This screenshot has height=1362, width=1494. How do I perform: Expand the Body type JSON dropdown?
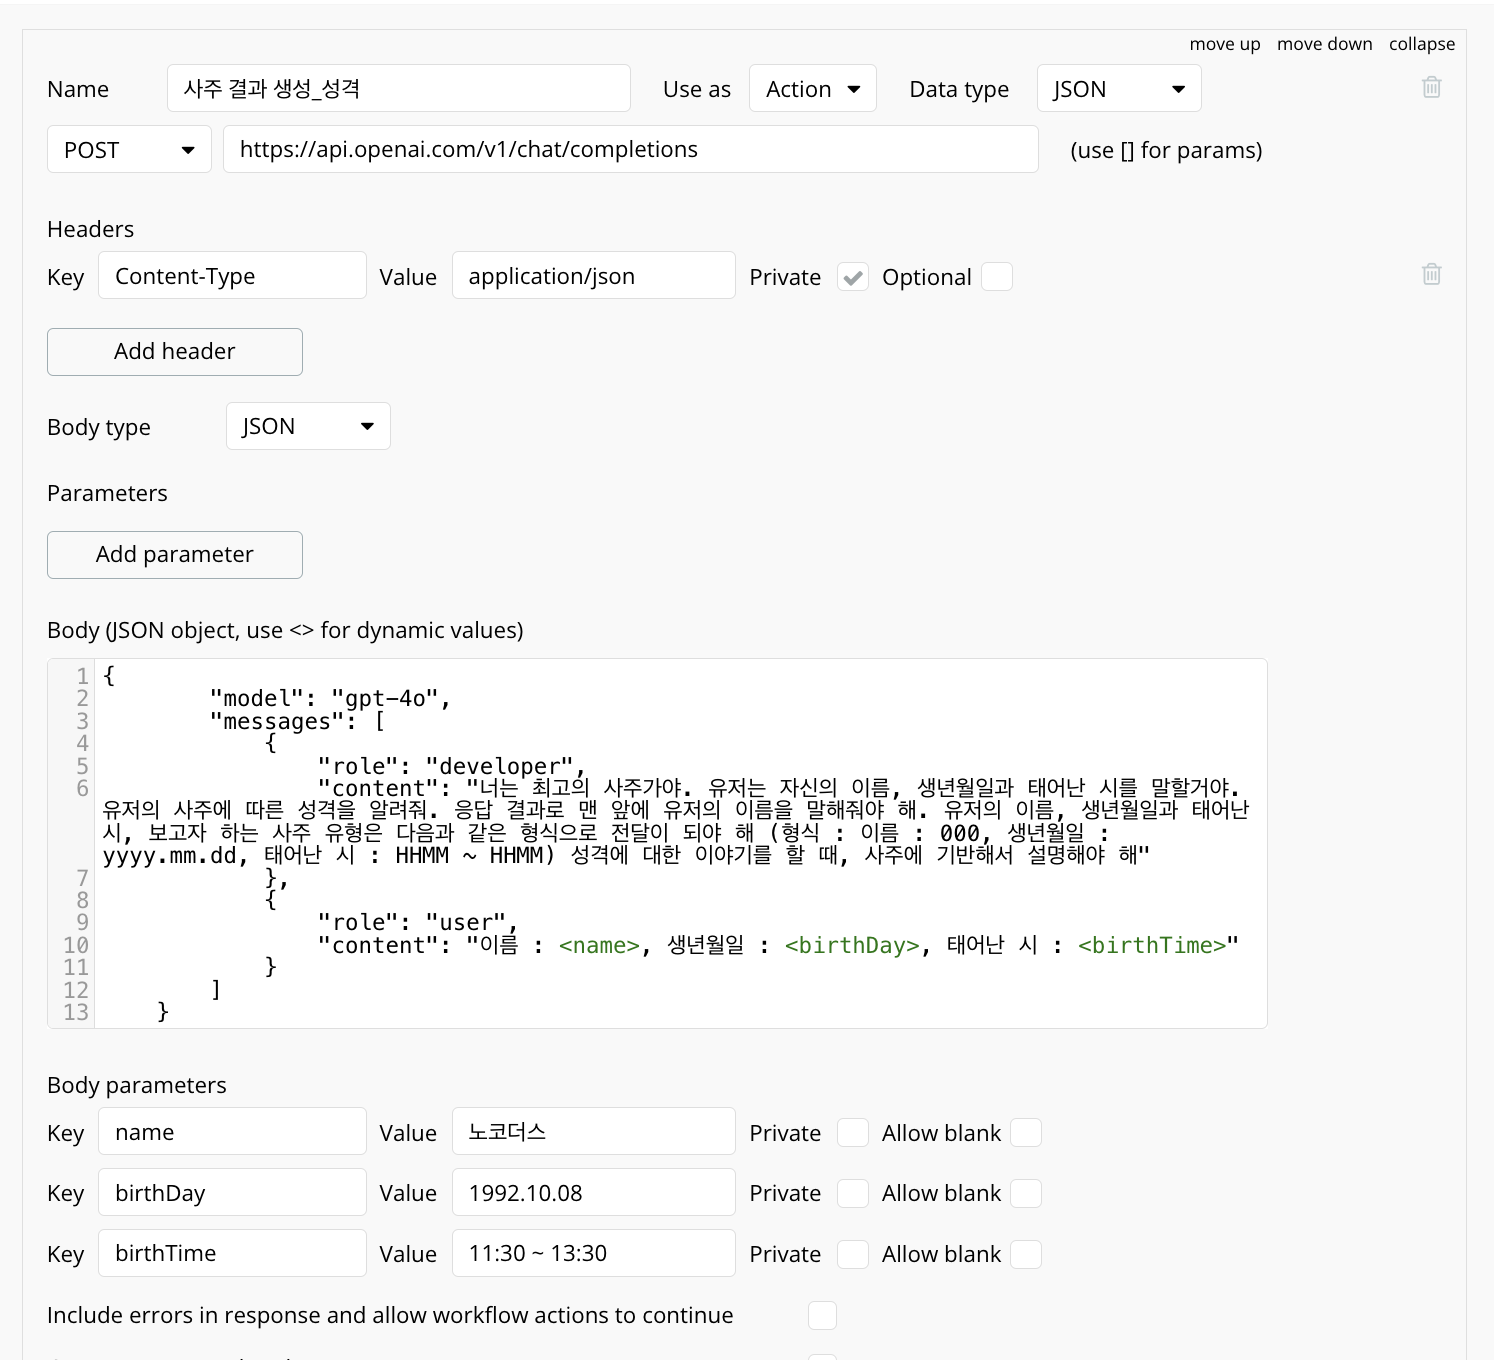point(307,427)
